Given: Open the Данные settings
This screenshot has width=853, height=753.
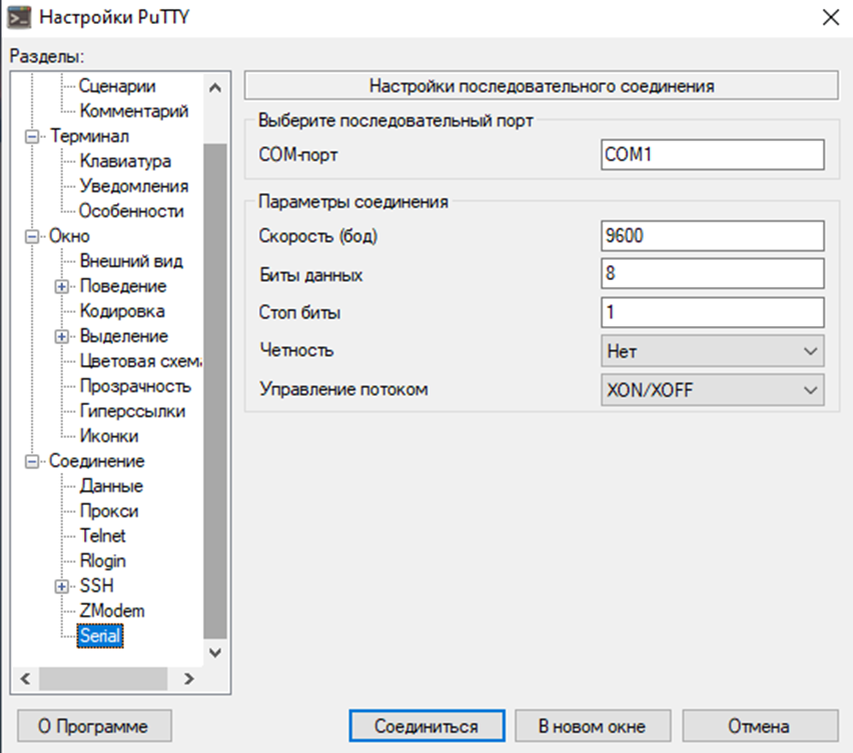Looking at the screenshot, I should point(112,486).
